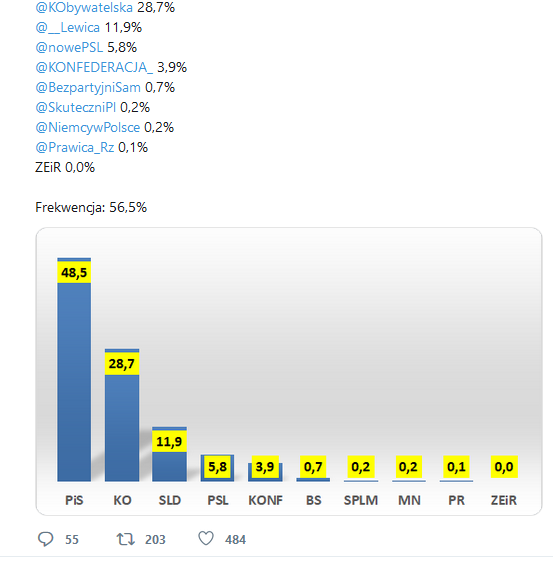Click the 55 replies count
This screenshot has width=553, height=561.
pos(72,540)
